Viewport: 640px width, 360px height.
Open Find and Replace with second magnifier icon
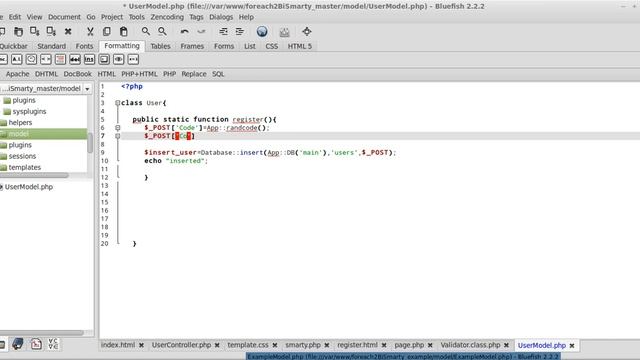point(162,31)
